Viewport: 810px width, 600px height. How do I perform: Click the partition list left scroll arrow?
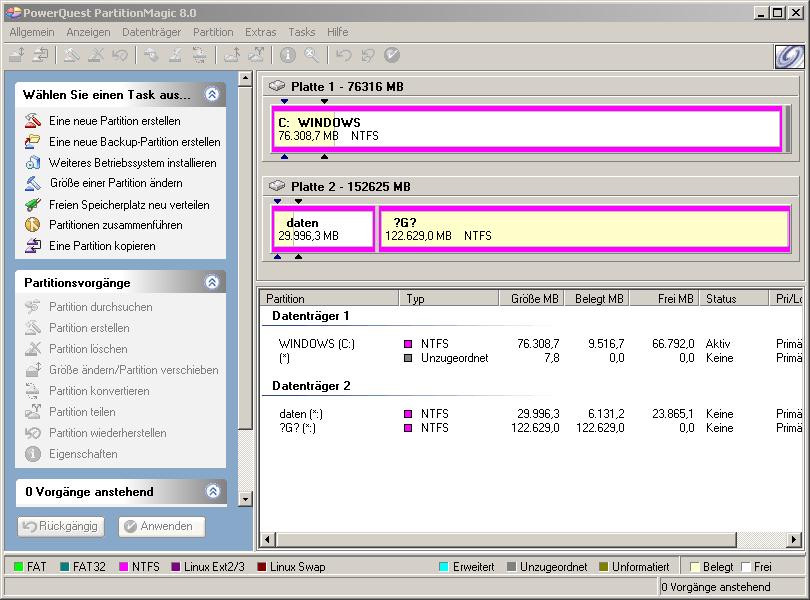coord(267,540)
